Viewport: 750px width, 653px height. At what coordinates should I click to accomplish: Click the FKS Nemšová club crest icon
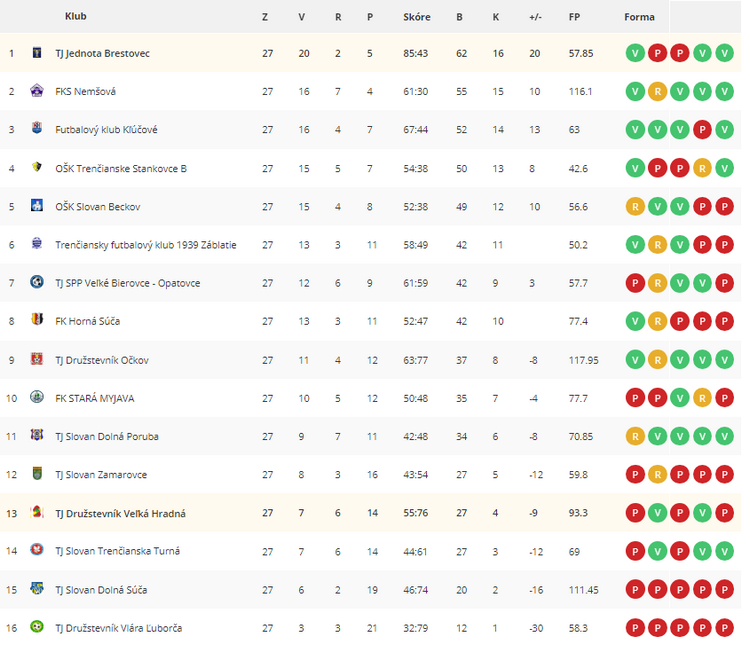click(37, 90)
